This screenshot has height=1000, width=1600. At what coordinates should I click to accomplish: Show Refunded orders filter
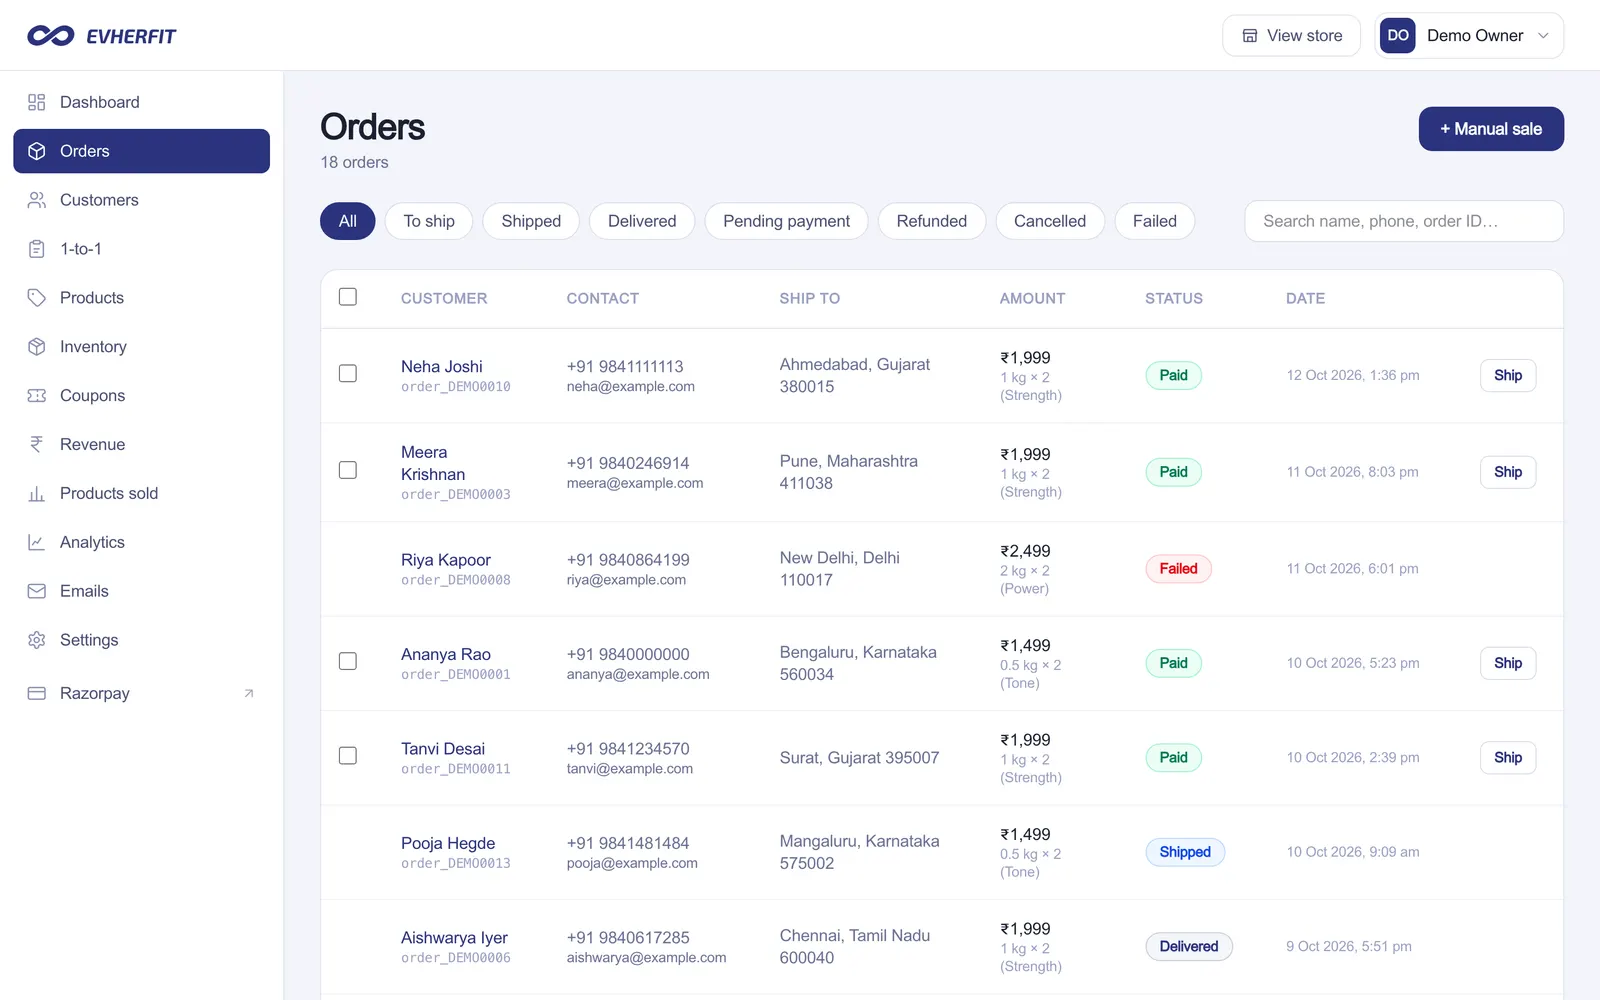tap(932, 221)
